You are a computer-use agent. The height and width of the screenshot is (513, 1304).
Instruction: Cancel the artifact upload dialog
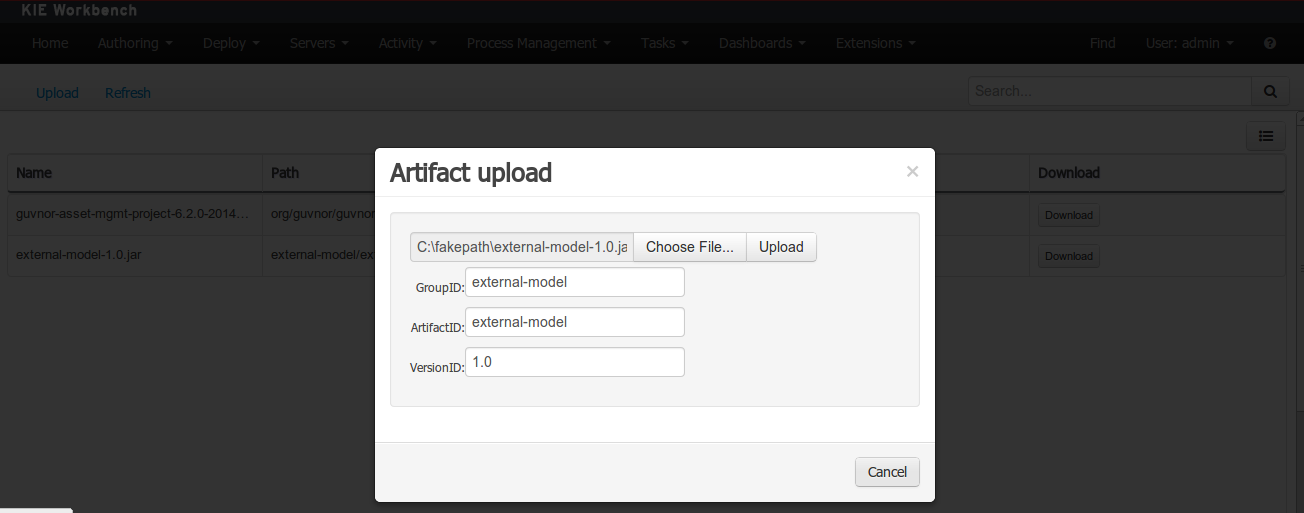pyautogui.click(x=887, y=472)
